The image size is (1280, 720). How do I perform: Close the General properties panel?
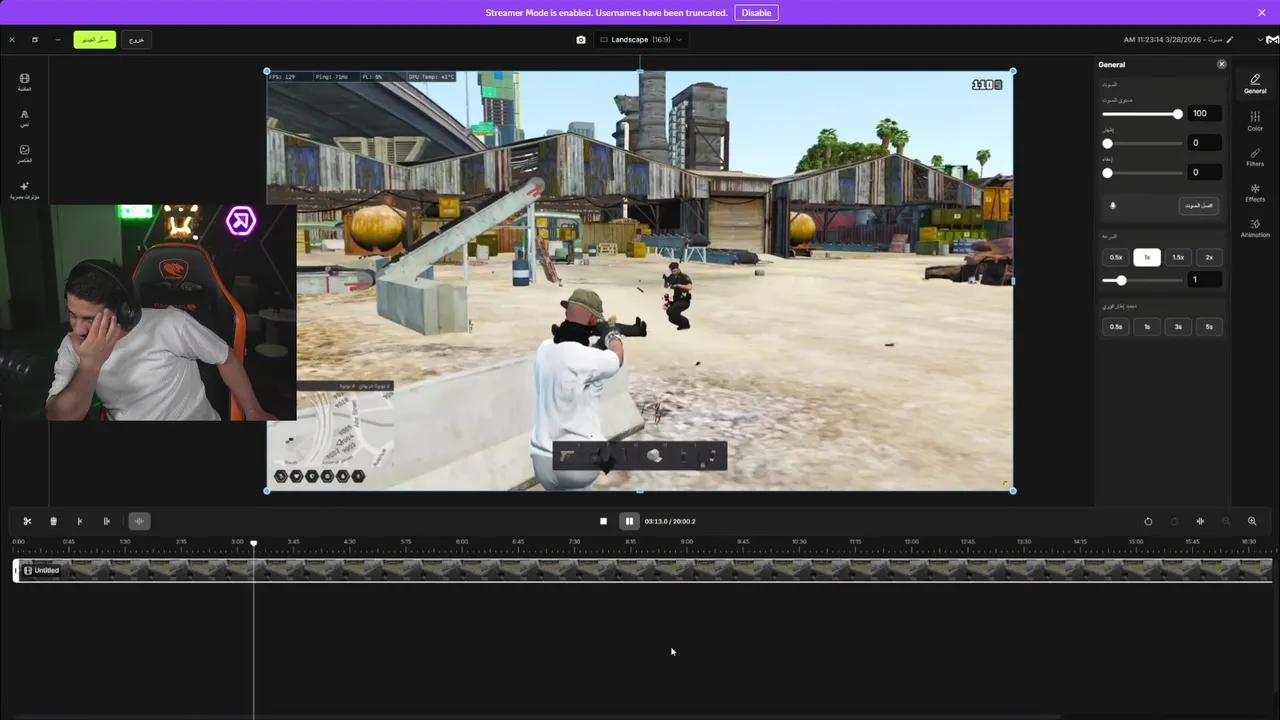(1221, 64)
